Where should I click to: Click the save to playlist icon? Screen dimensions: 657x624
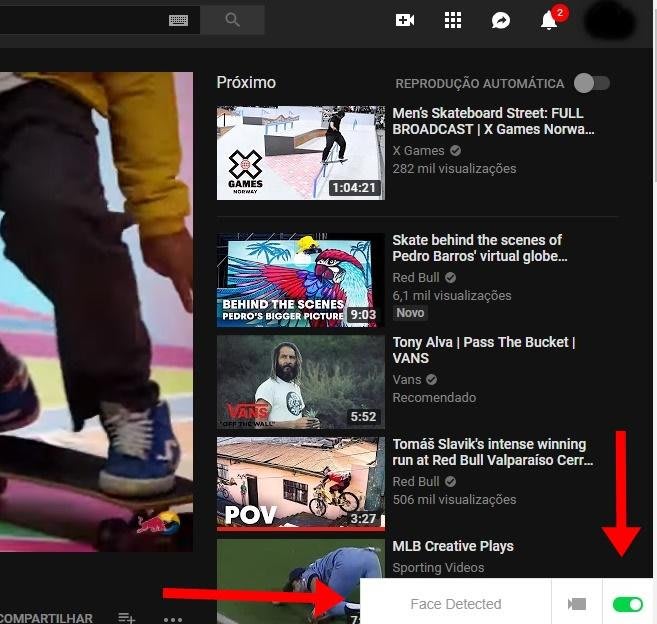(127, 618)
